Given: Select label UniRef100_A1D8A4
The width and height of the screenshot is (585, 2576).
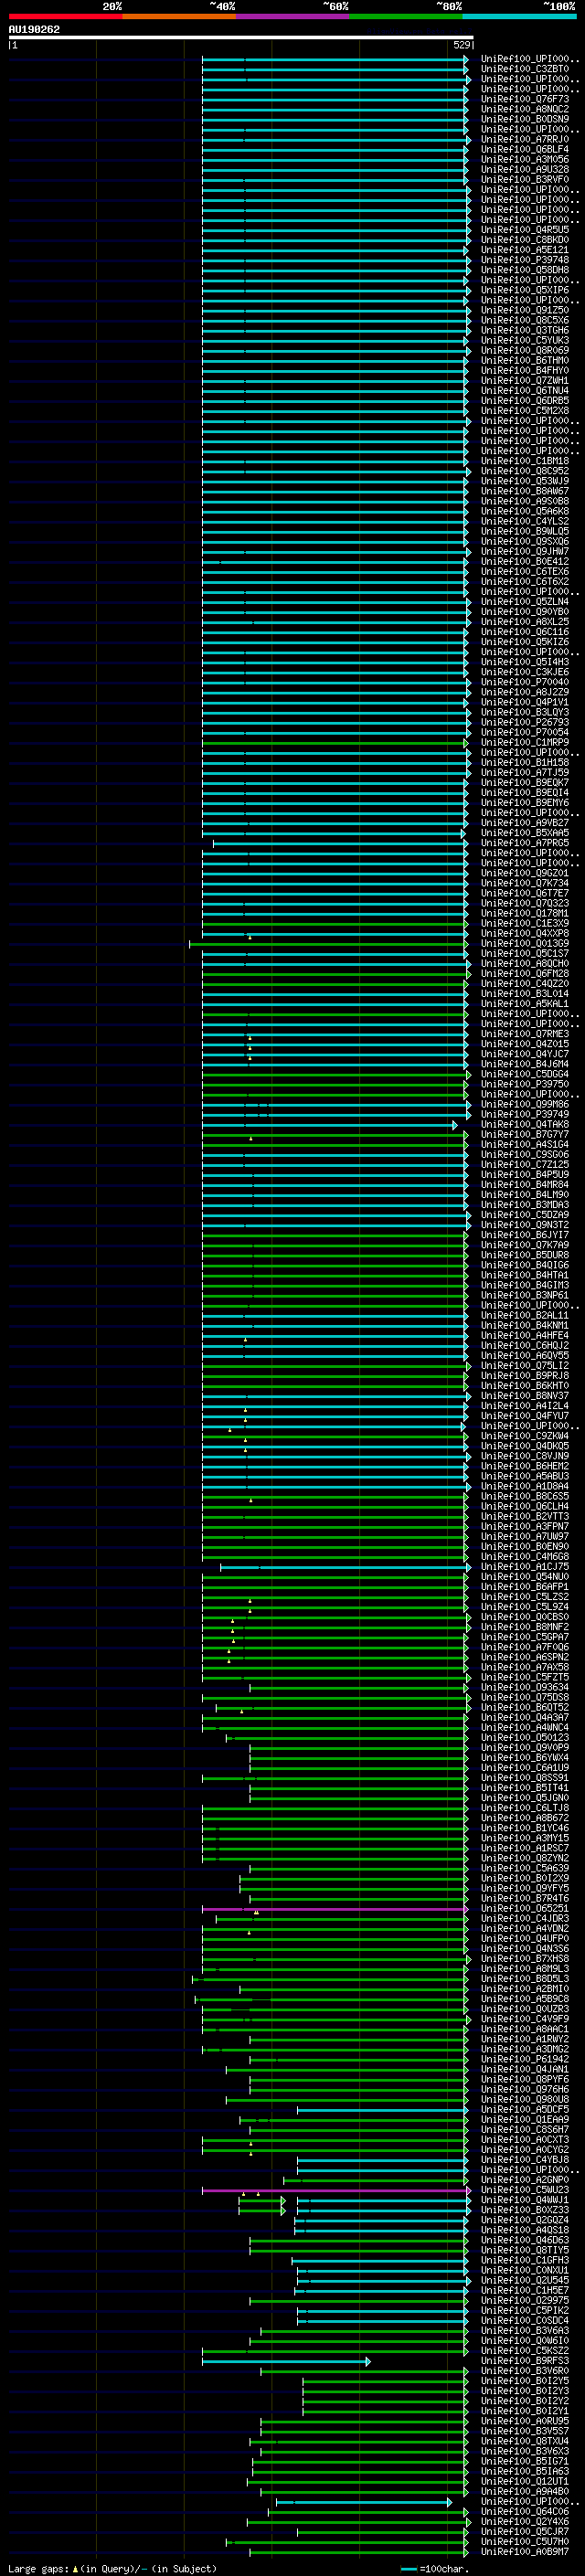Looking at the screenshot, I should 525,1486.
